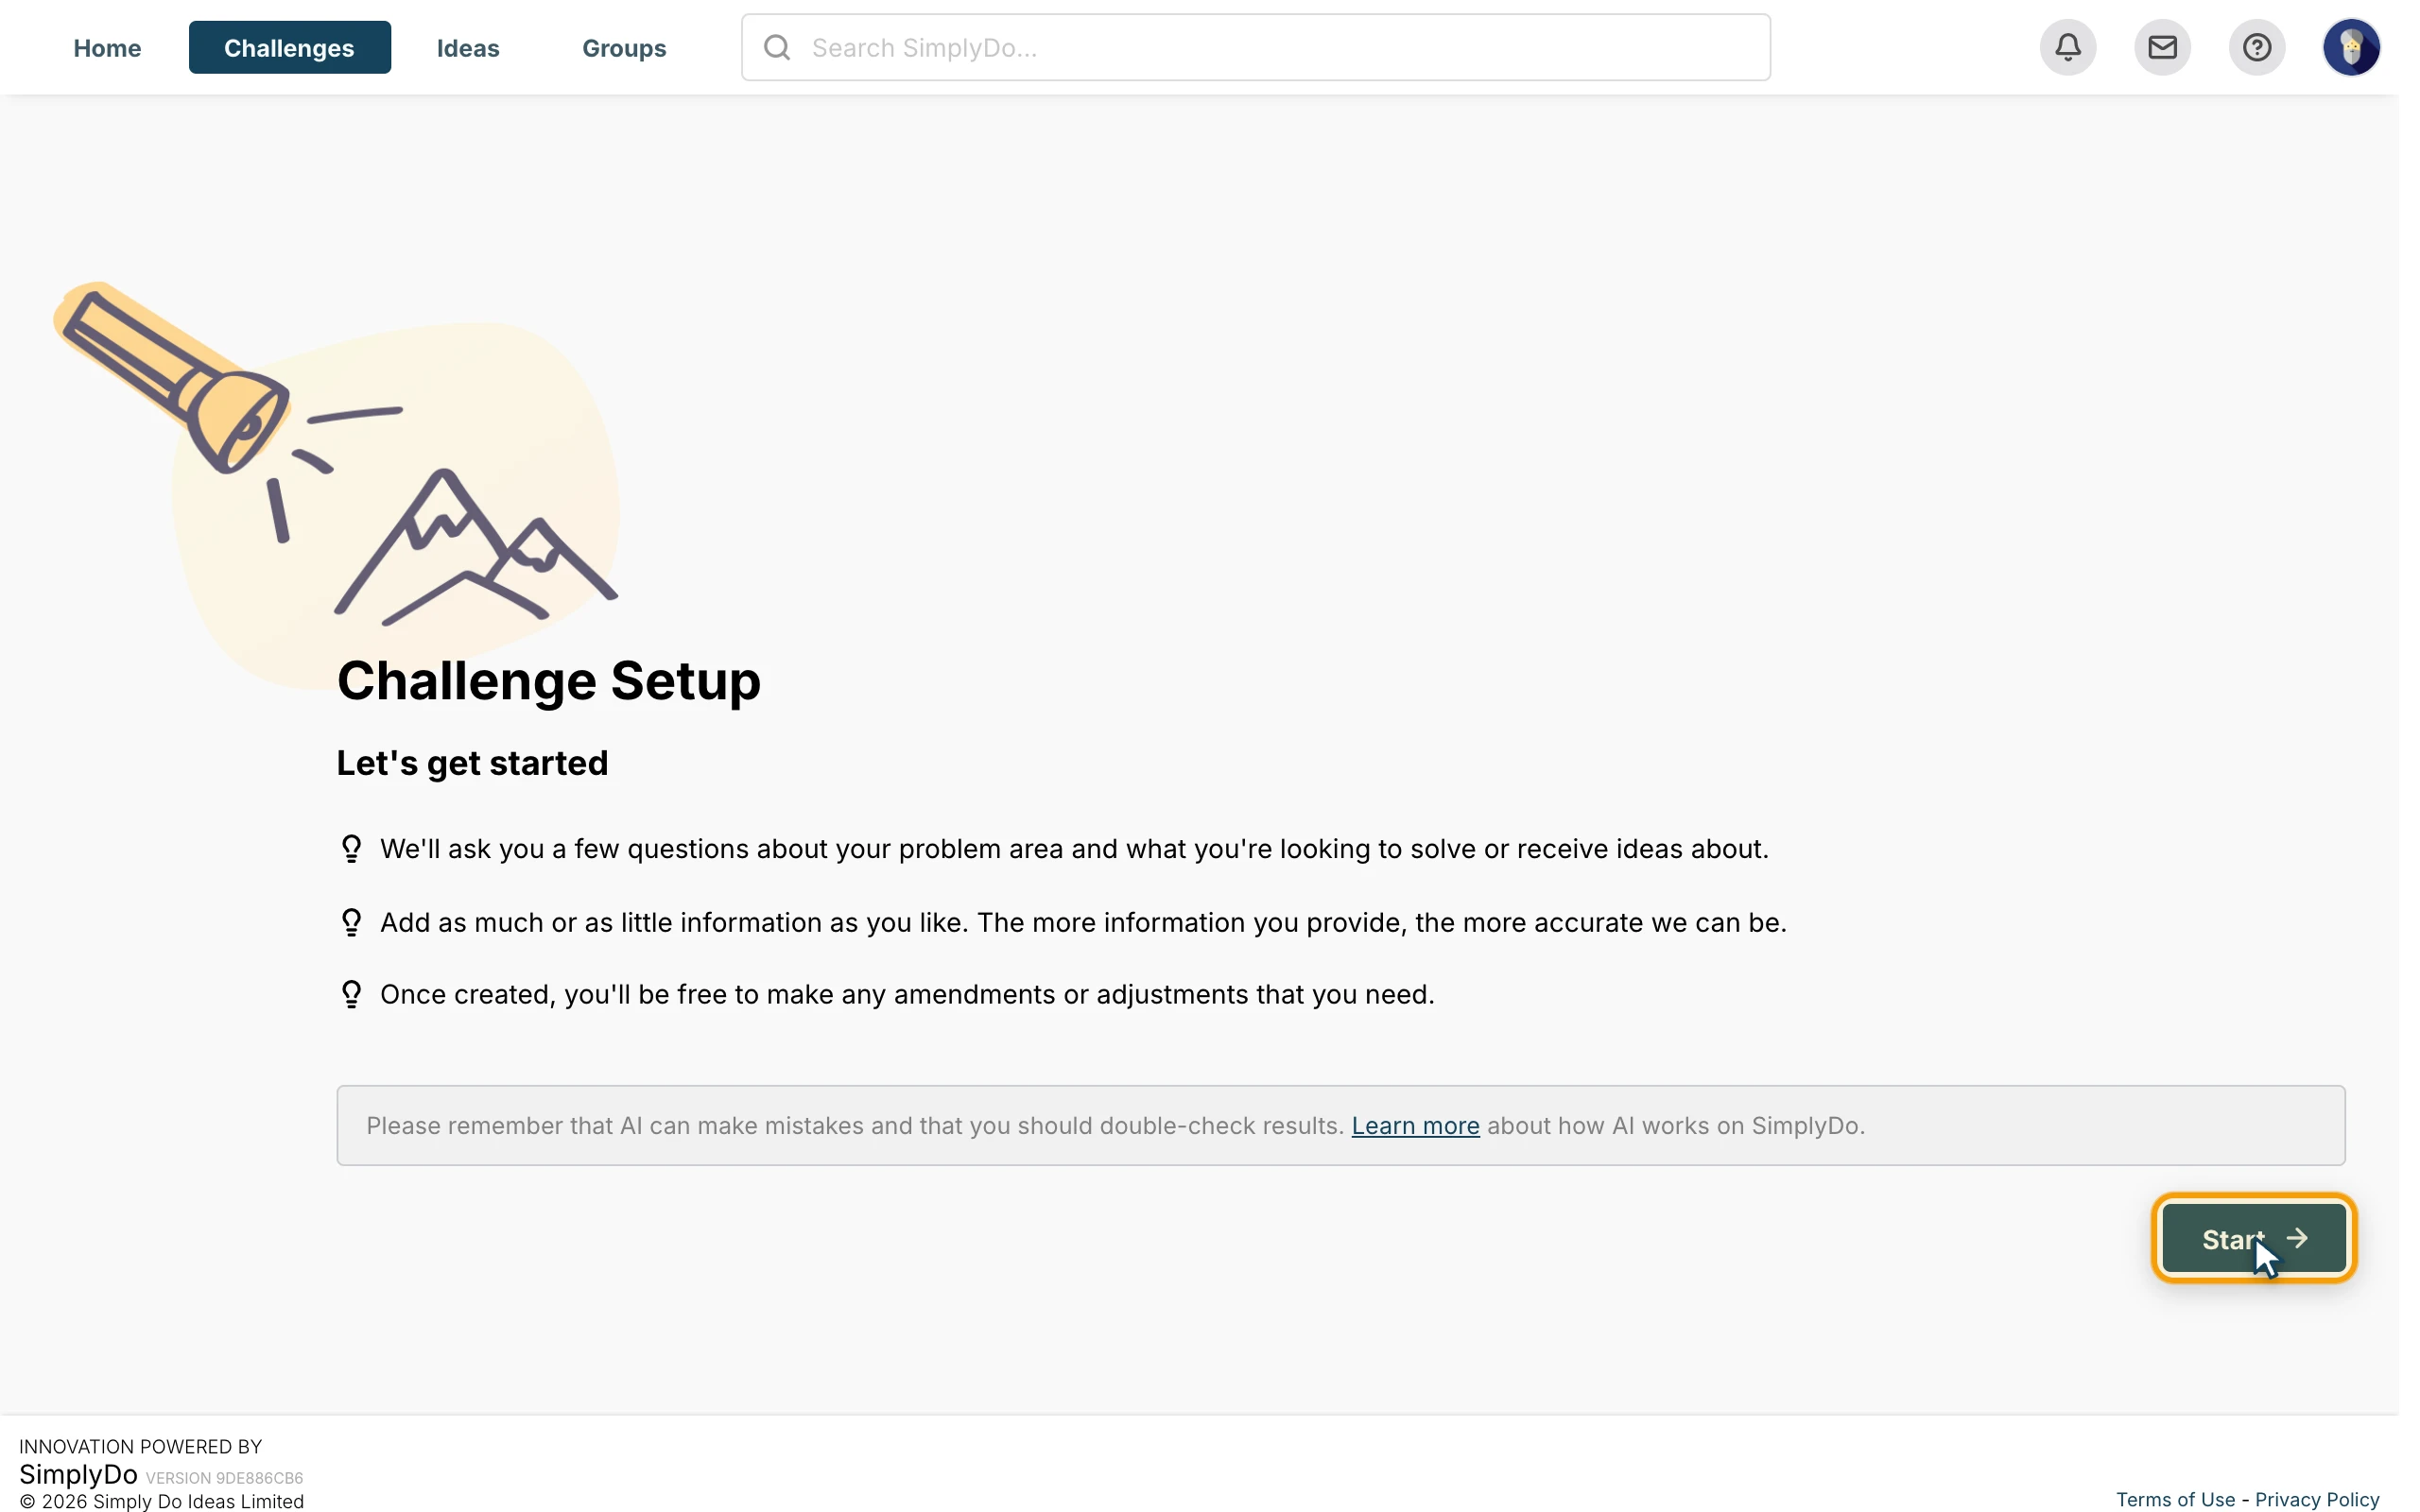Open the user profile avatar
2420x1512 pixels.
click(x=2350, y=47)
